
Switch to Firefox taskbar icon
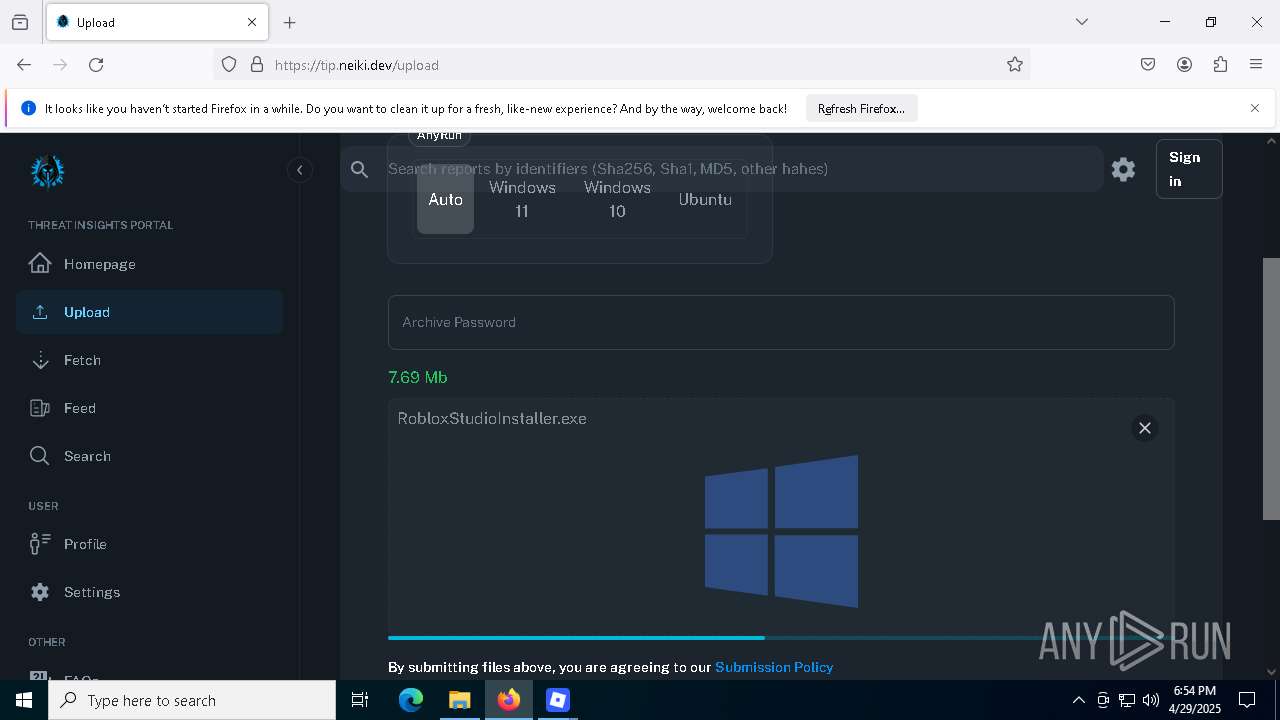point(509,700)
